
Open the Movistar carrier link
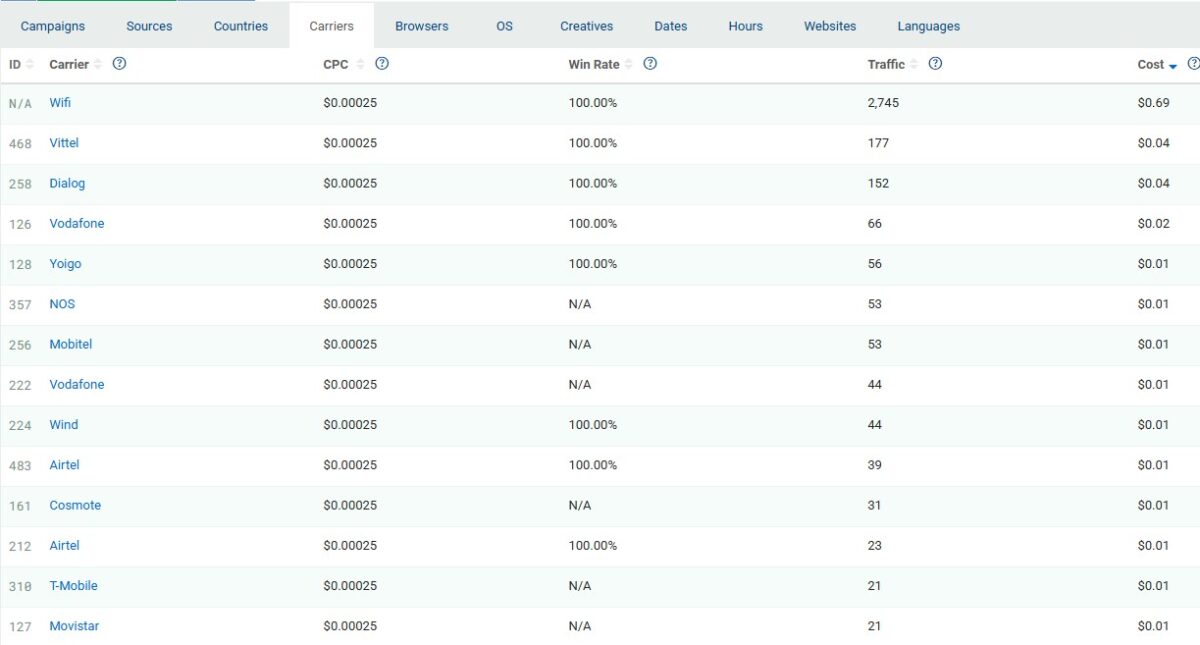tap(74, 626)
